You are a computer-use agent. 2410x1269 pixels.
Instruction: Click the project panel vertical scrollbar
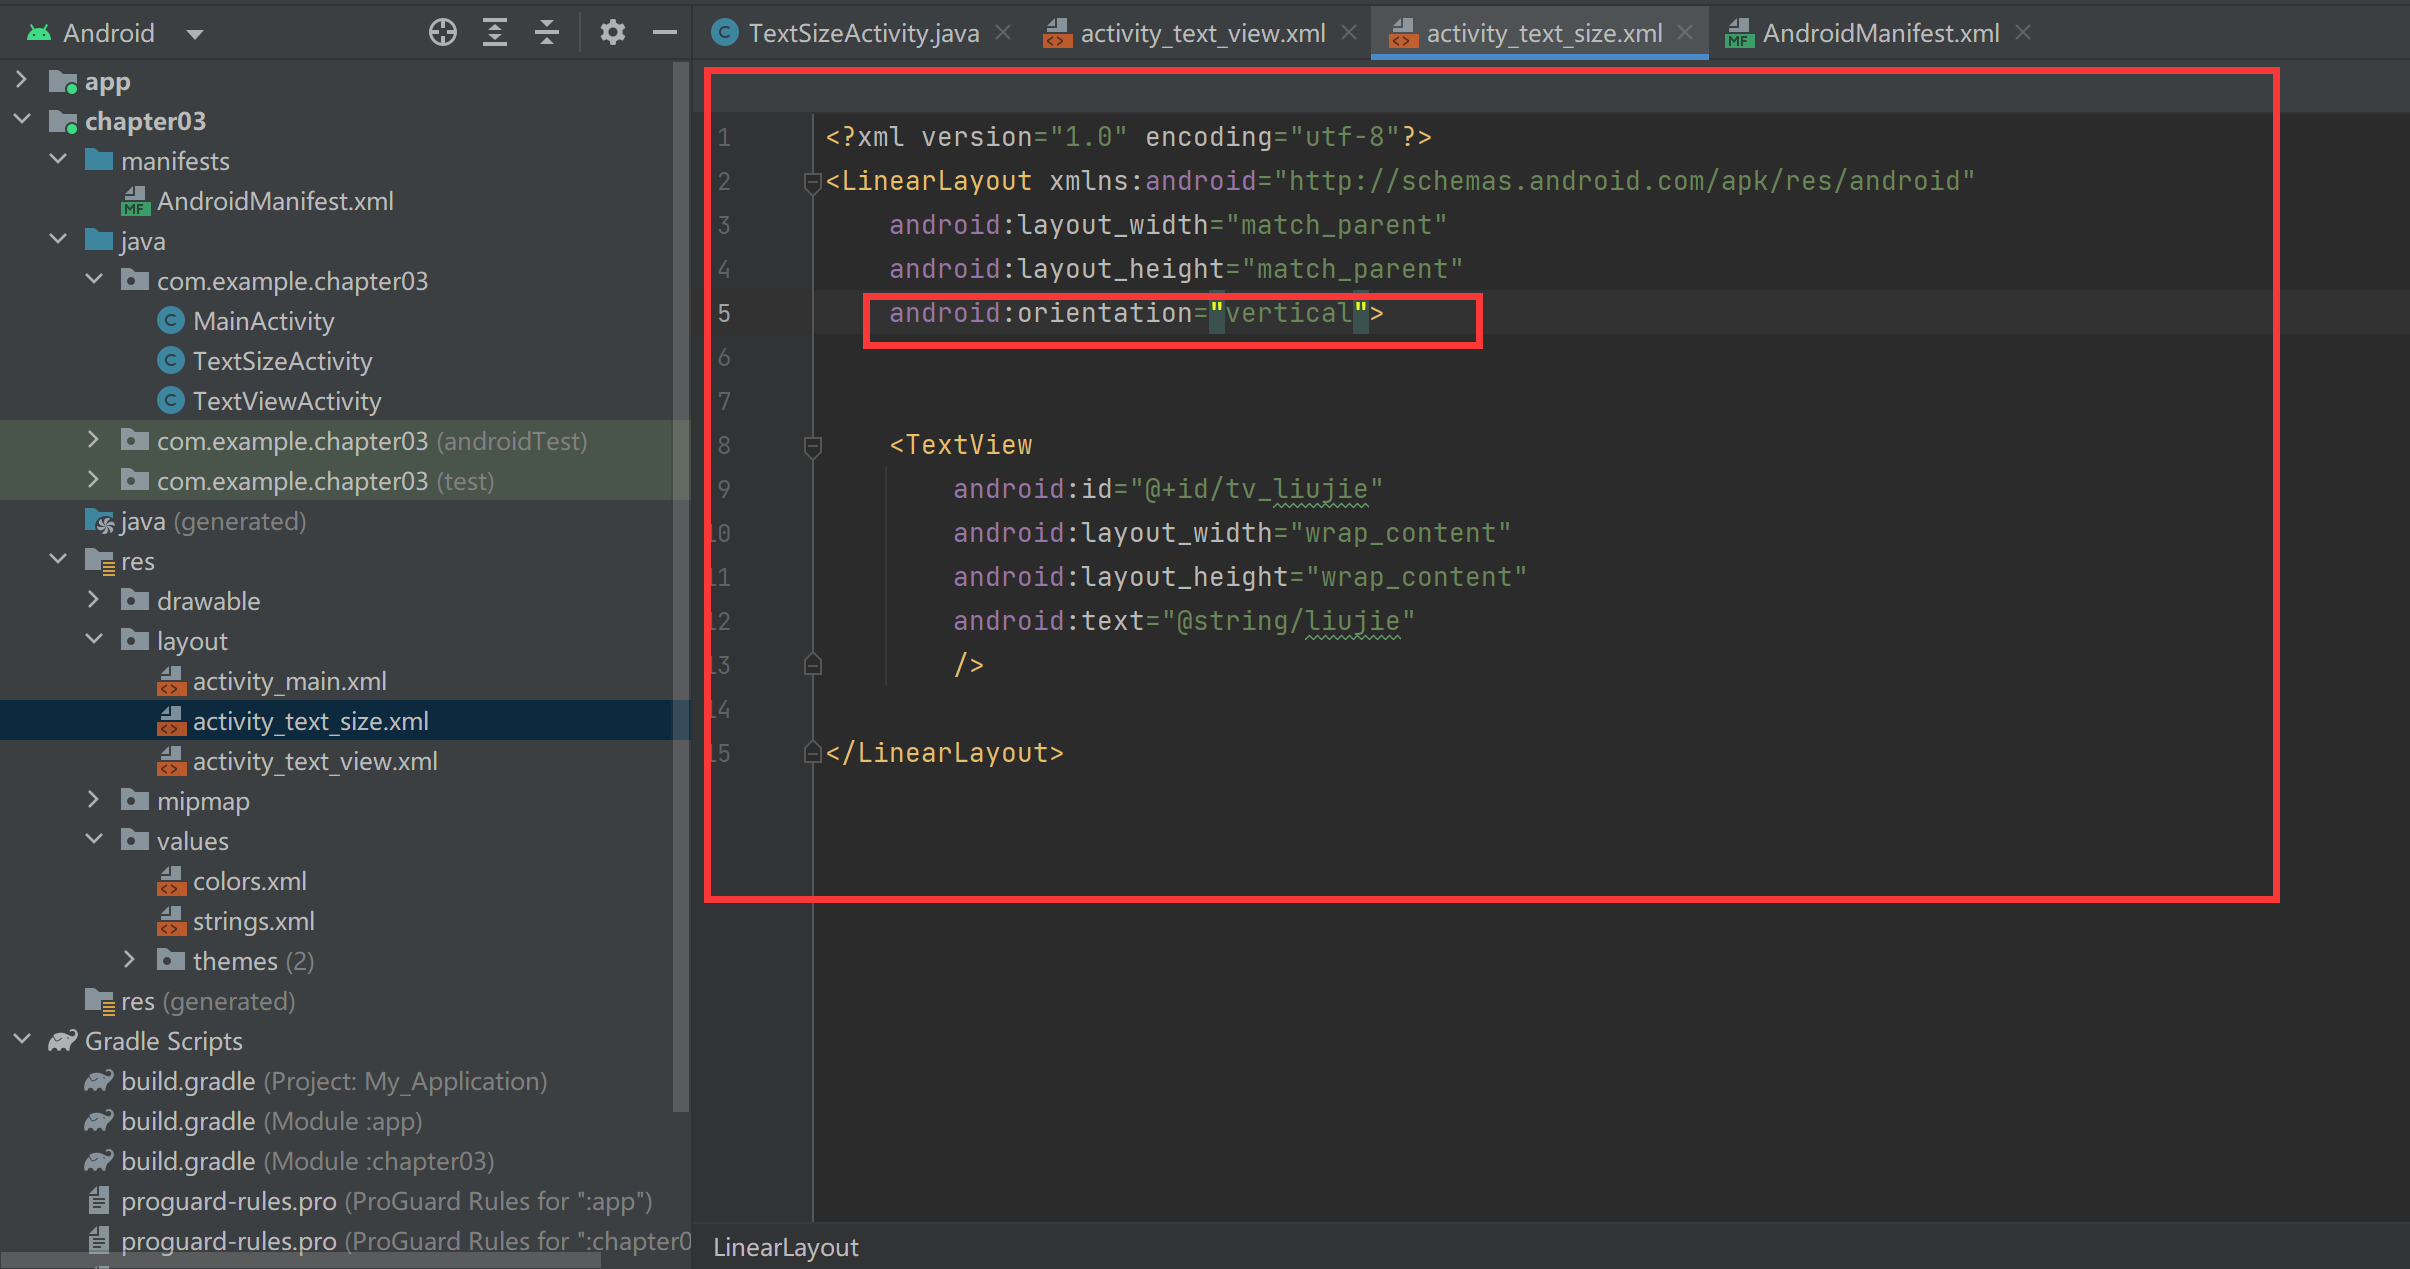point(681,585)
